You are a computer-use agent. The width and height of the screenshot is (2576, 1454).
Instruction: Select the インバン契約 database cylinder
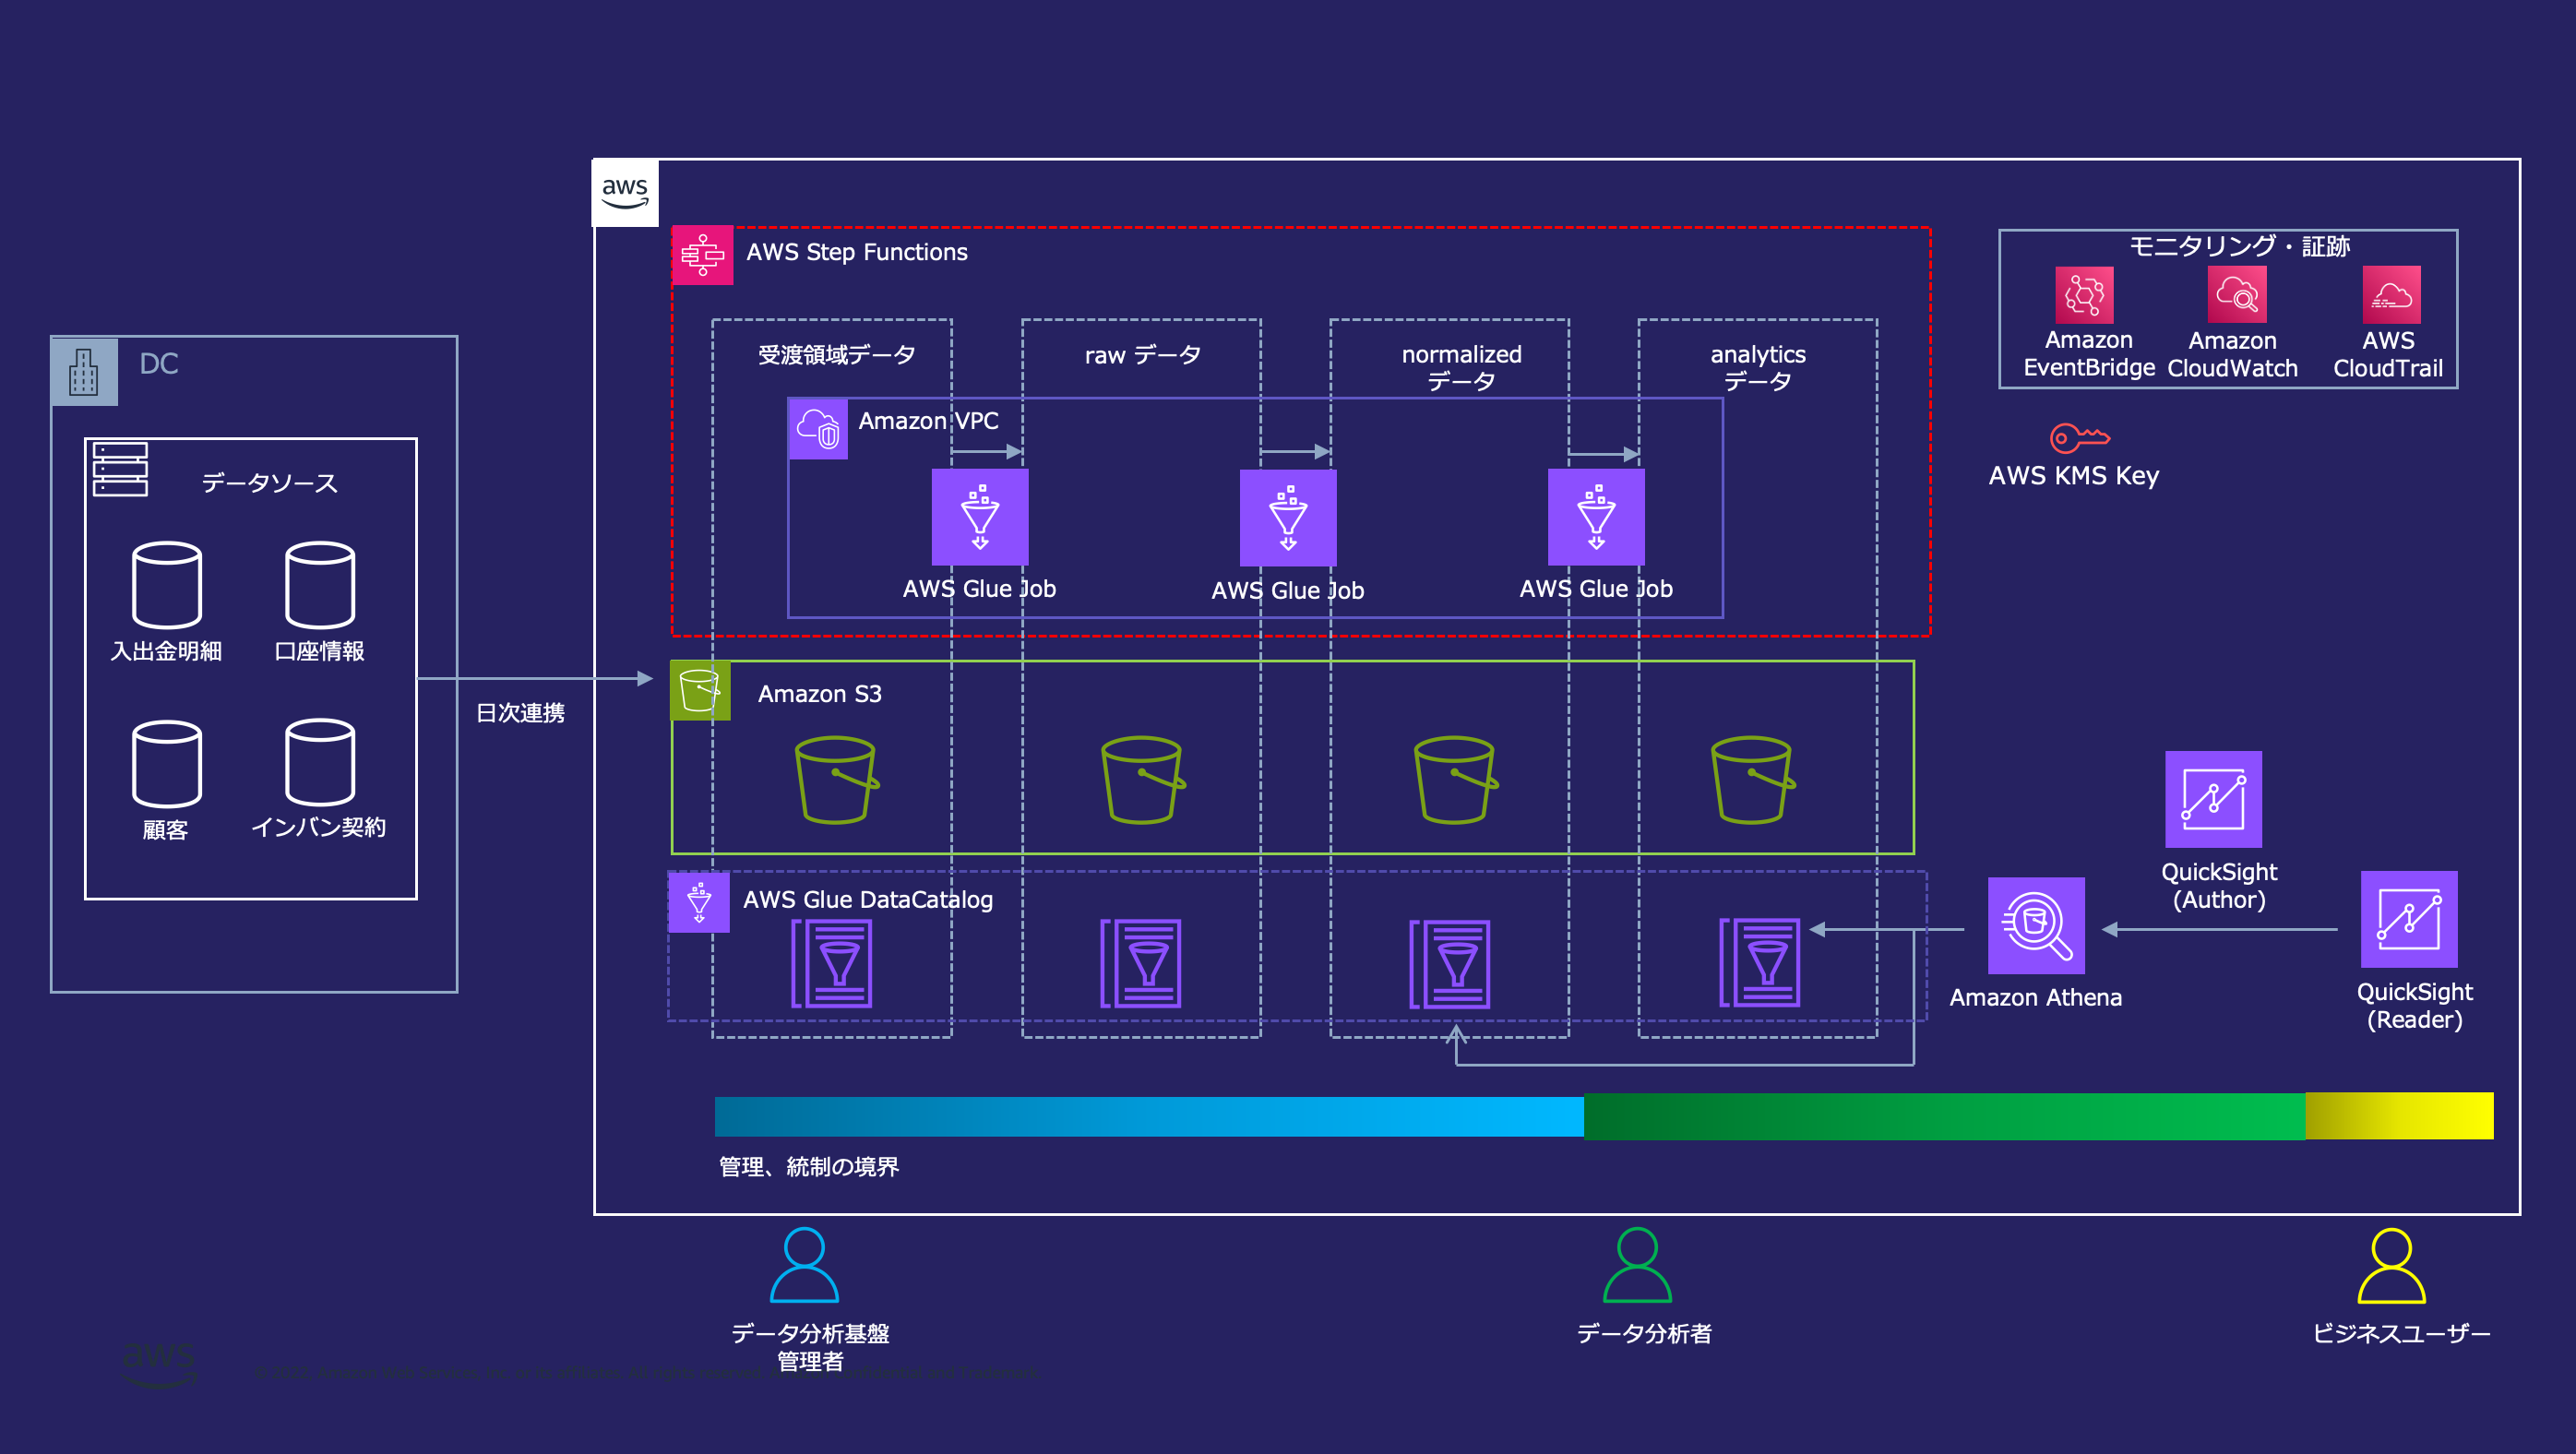click(320, 762)
